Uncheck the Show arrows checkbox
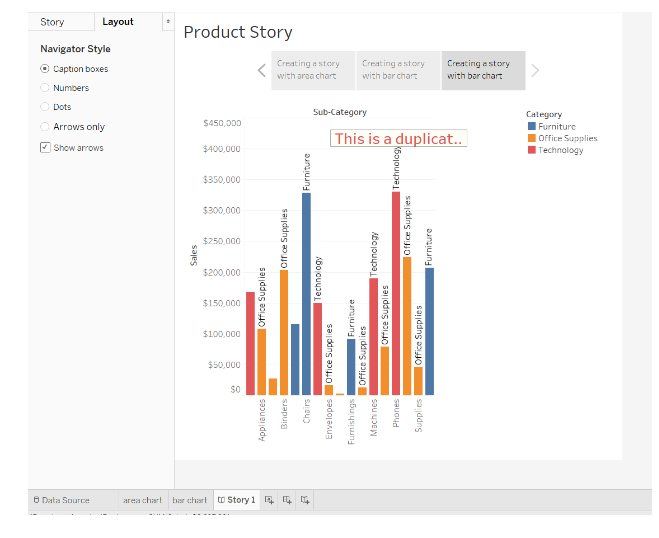Image resolution: width=659 pixels, height=538 pixels. 45,148
